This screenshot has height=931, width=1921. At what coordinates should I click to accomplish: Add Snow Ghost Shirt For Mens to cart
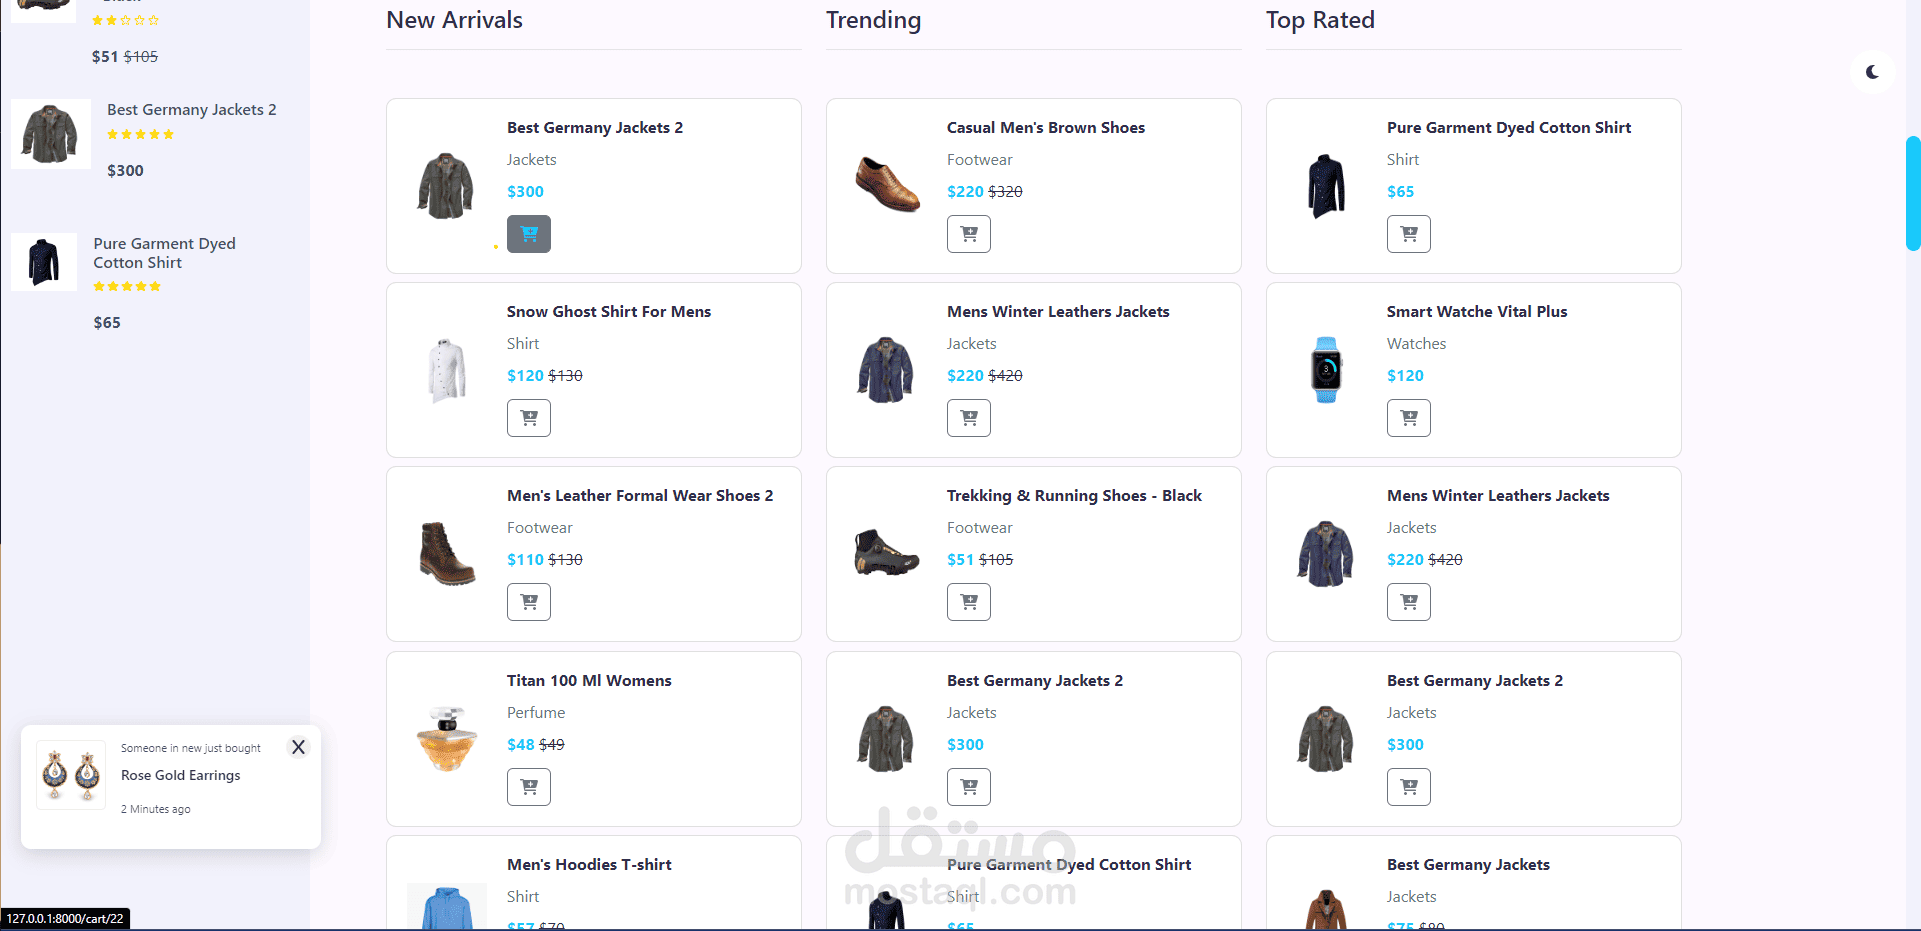(x=529, y=418)
